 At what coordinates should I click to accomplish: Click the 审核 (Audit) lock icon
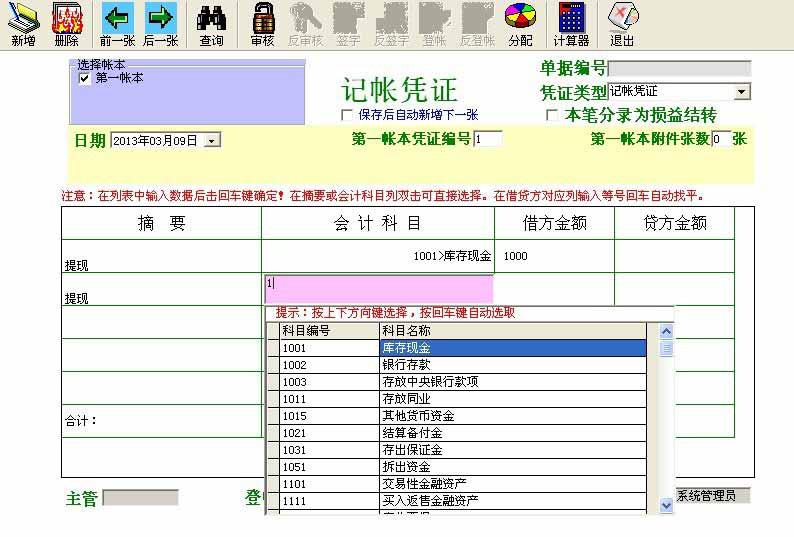click(x=263, y=24)
